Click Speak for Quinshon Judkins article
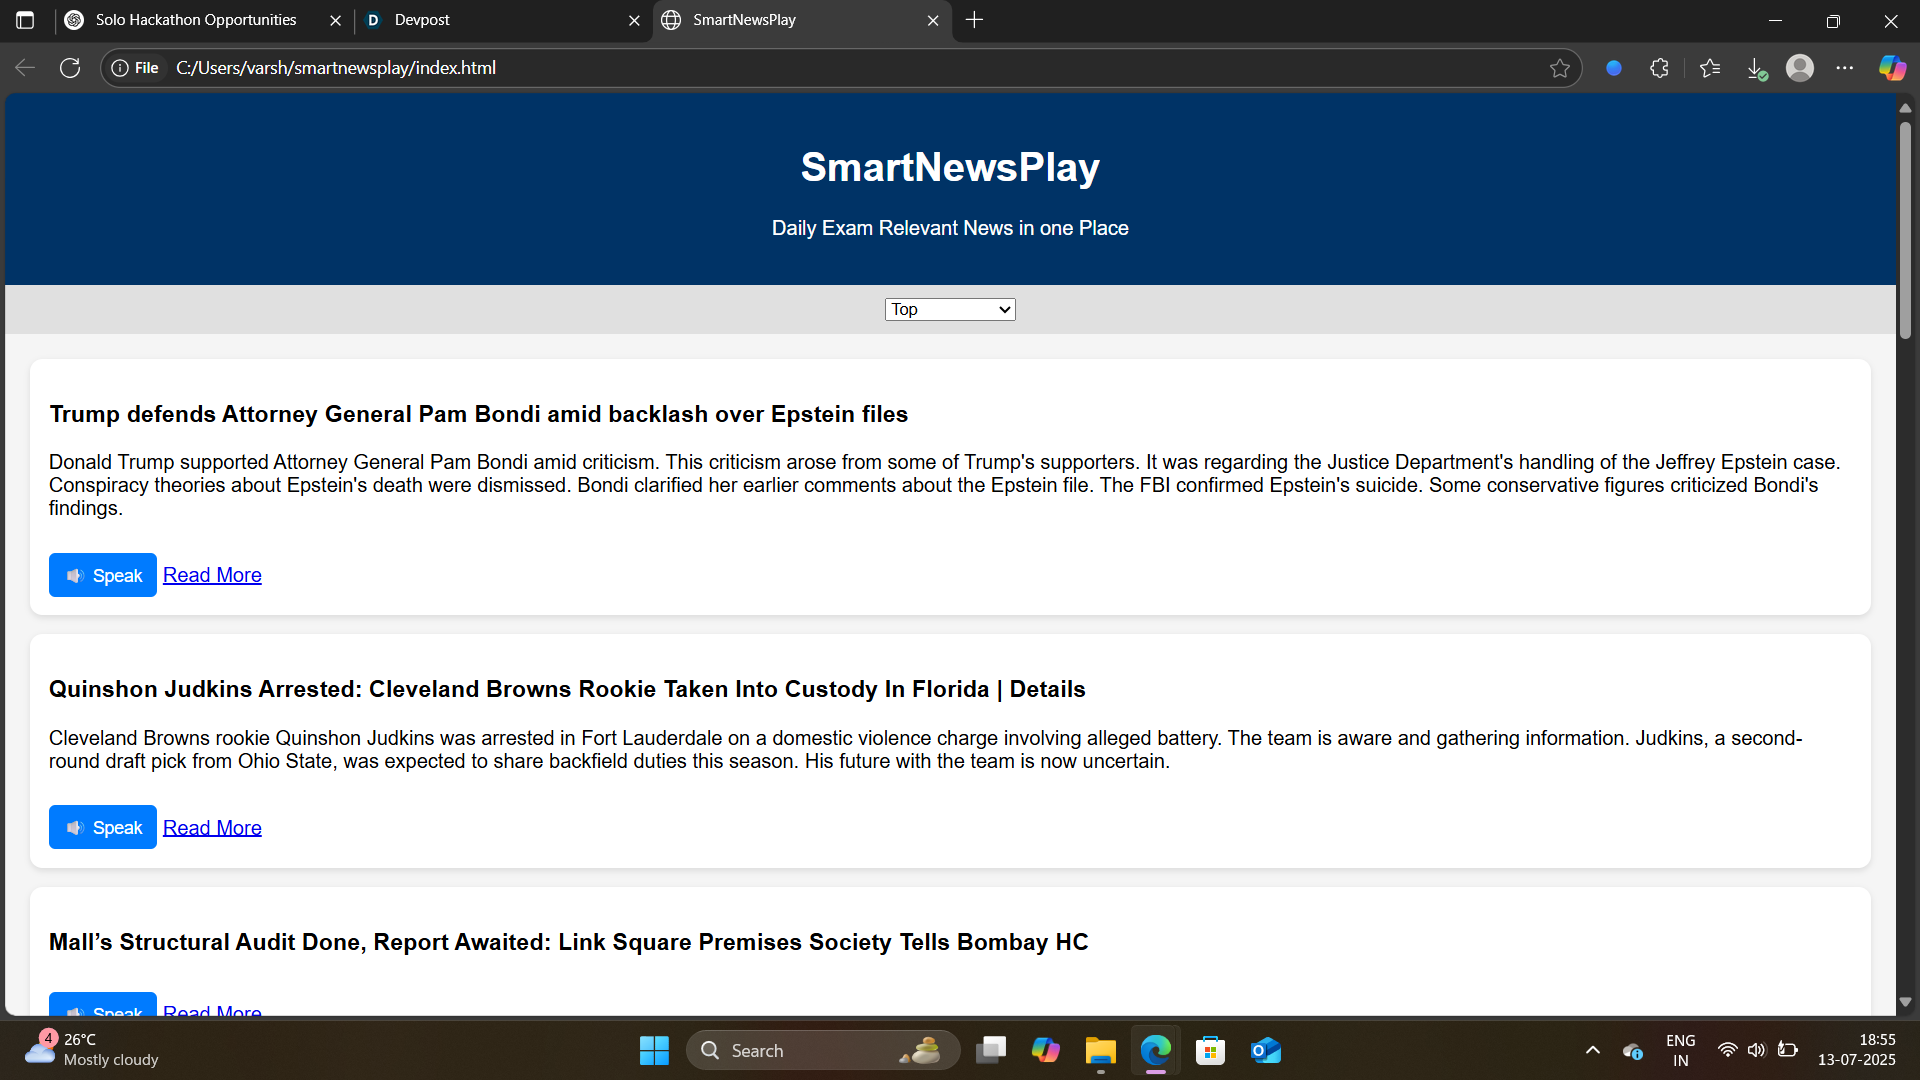 tap(103, 828)
